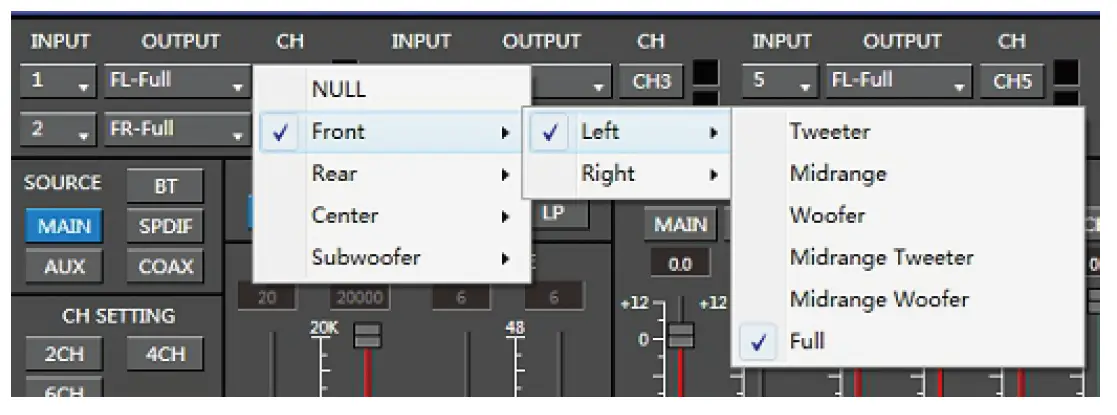Choose Right in the Front submenu

pos(608,173)
